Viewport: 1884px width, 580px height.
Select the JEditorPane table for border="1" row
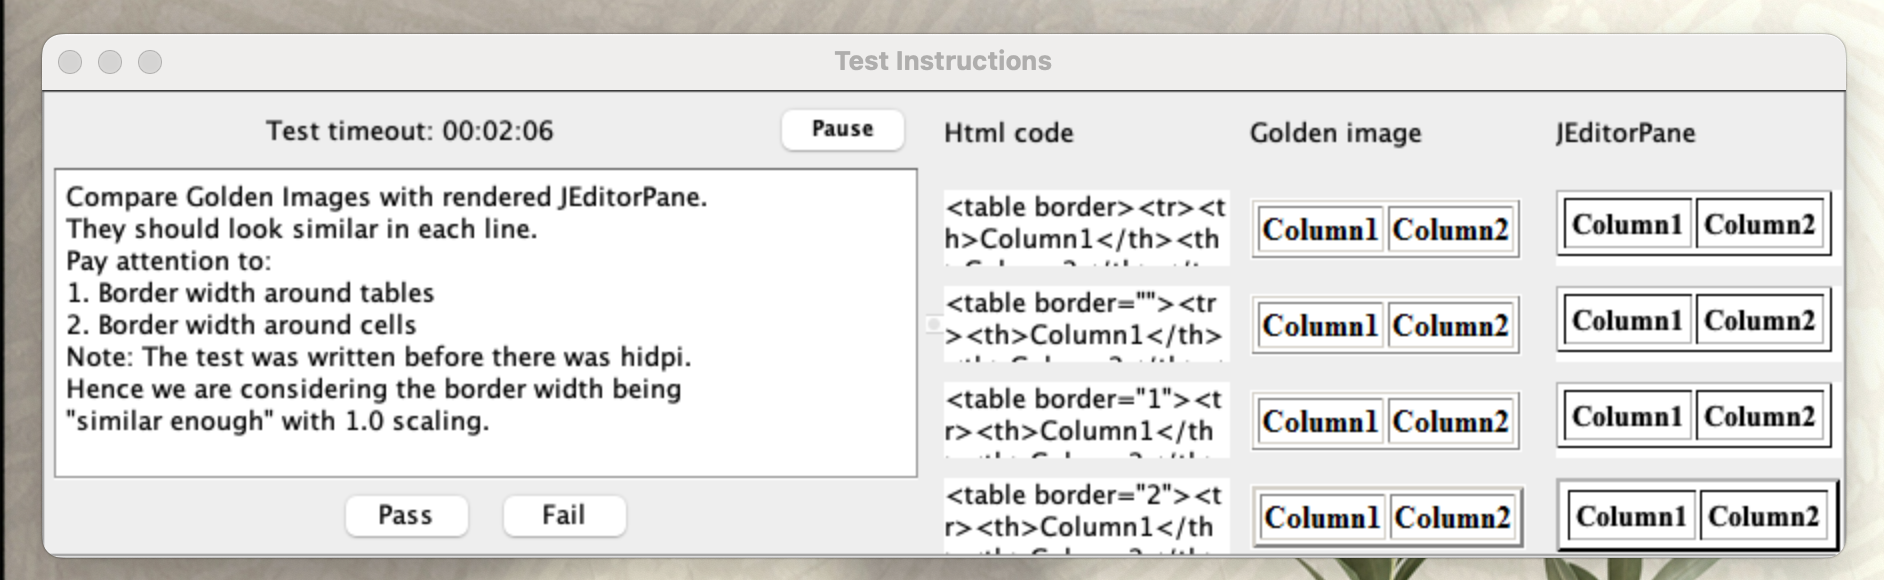(x=1693, y=417)
